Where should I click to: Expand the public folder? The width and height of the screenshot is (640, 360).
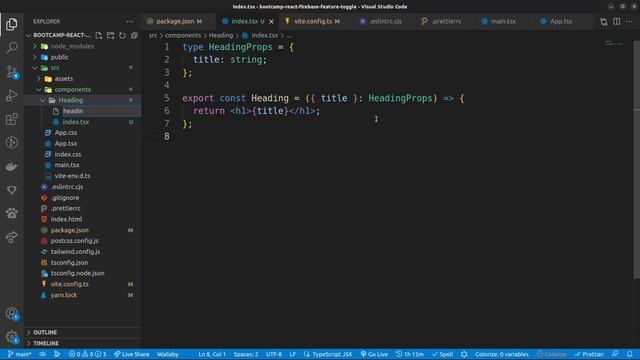point(35,57)
